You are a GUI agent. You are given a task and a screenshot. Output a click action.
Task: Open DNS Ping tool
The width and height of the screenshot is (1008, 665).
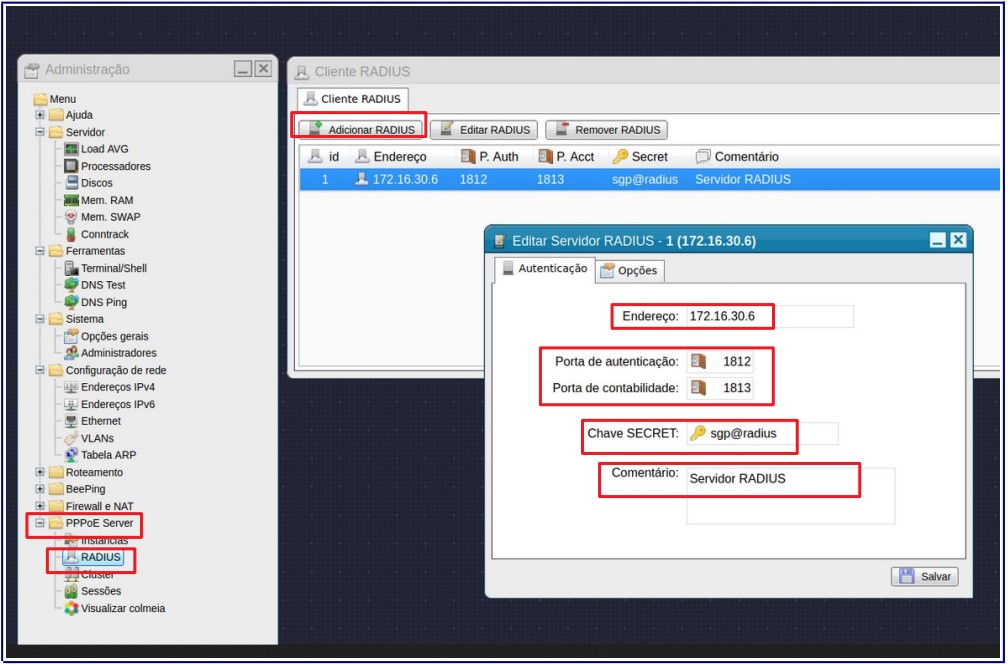coord(103,302)
